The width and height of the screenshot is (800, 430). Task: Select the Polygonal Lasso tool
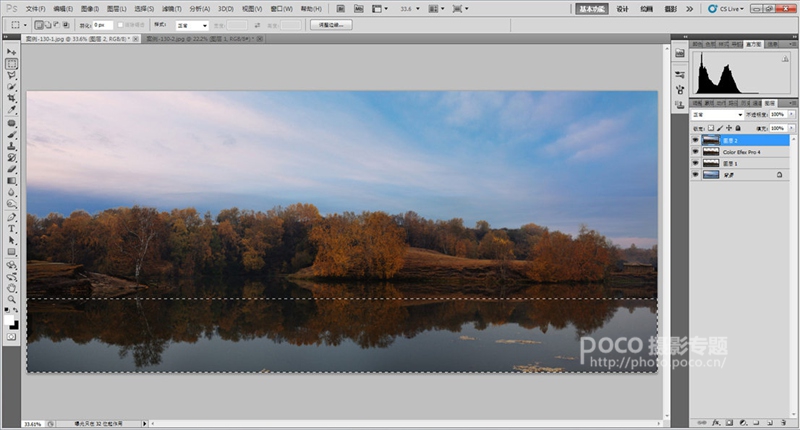point(11,75)
